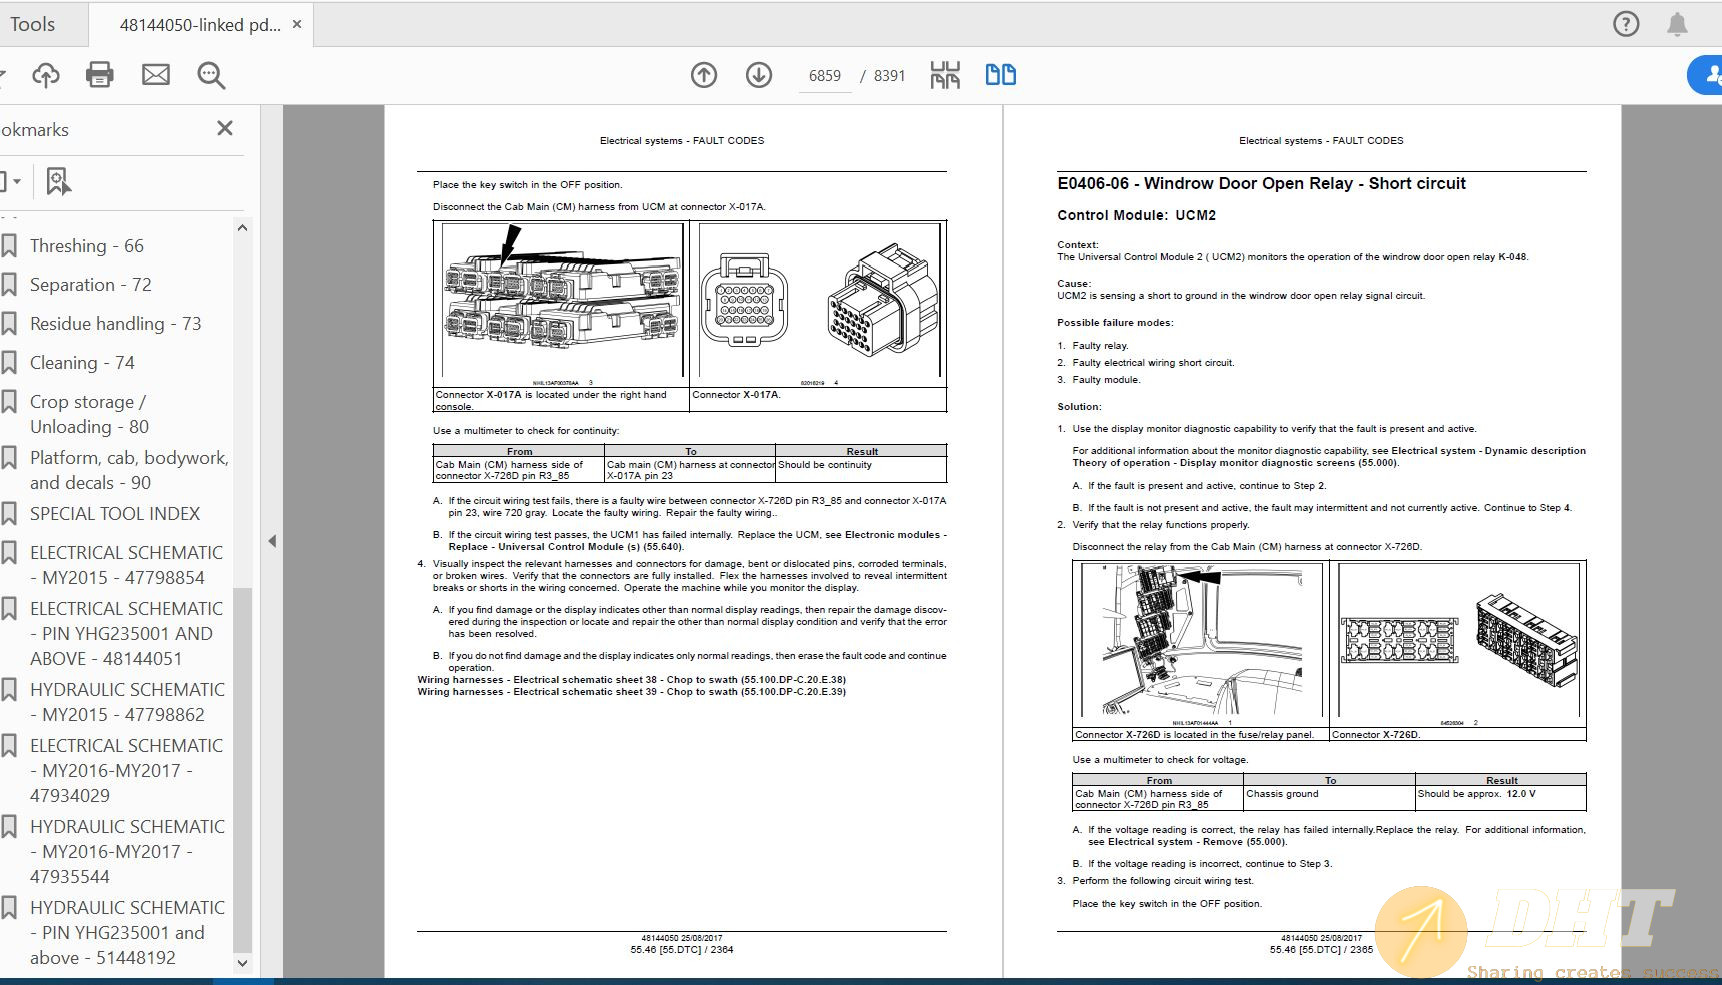The height and width of the screenshot is (985, 1722).
Task: Click E0406-06 Windrow Door Open Relay heading
Action: point(1261,184)
